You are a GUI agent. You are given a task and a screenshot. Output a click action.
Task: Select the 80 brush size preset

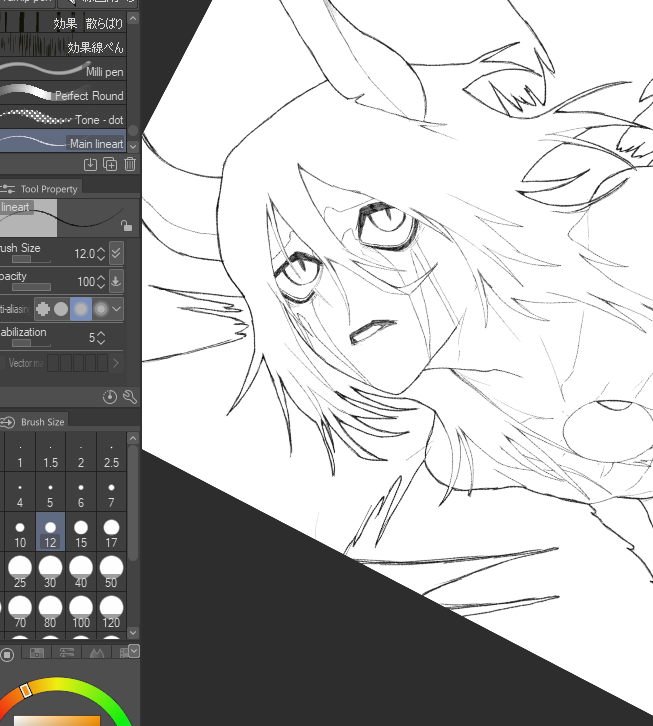coord(50,613)
